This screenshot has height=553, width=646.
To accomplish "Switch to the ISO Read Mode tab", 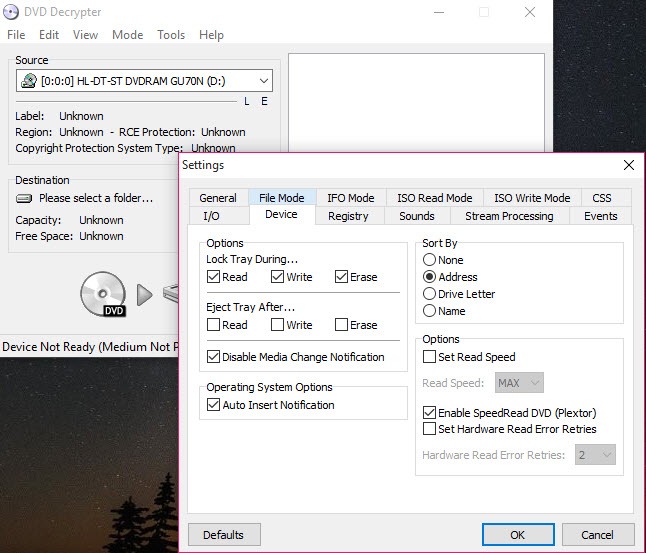I will pos(435,198).
